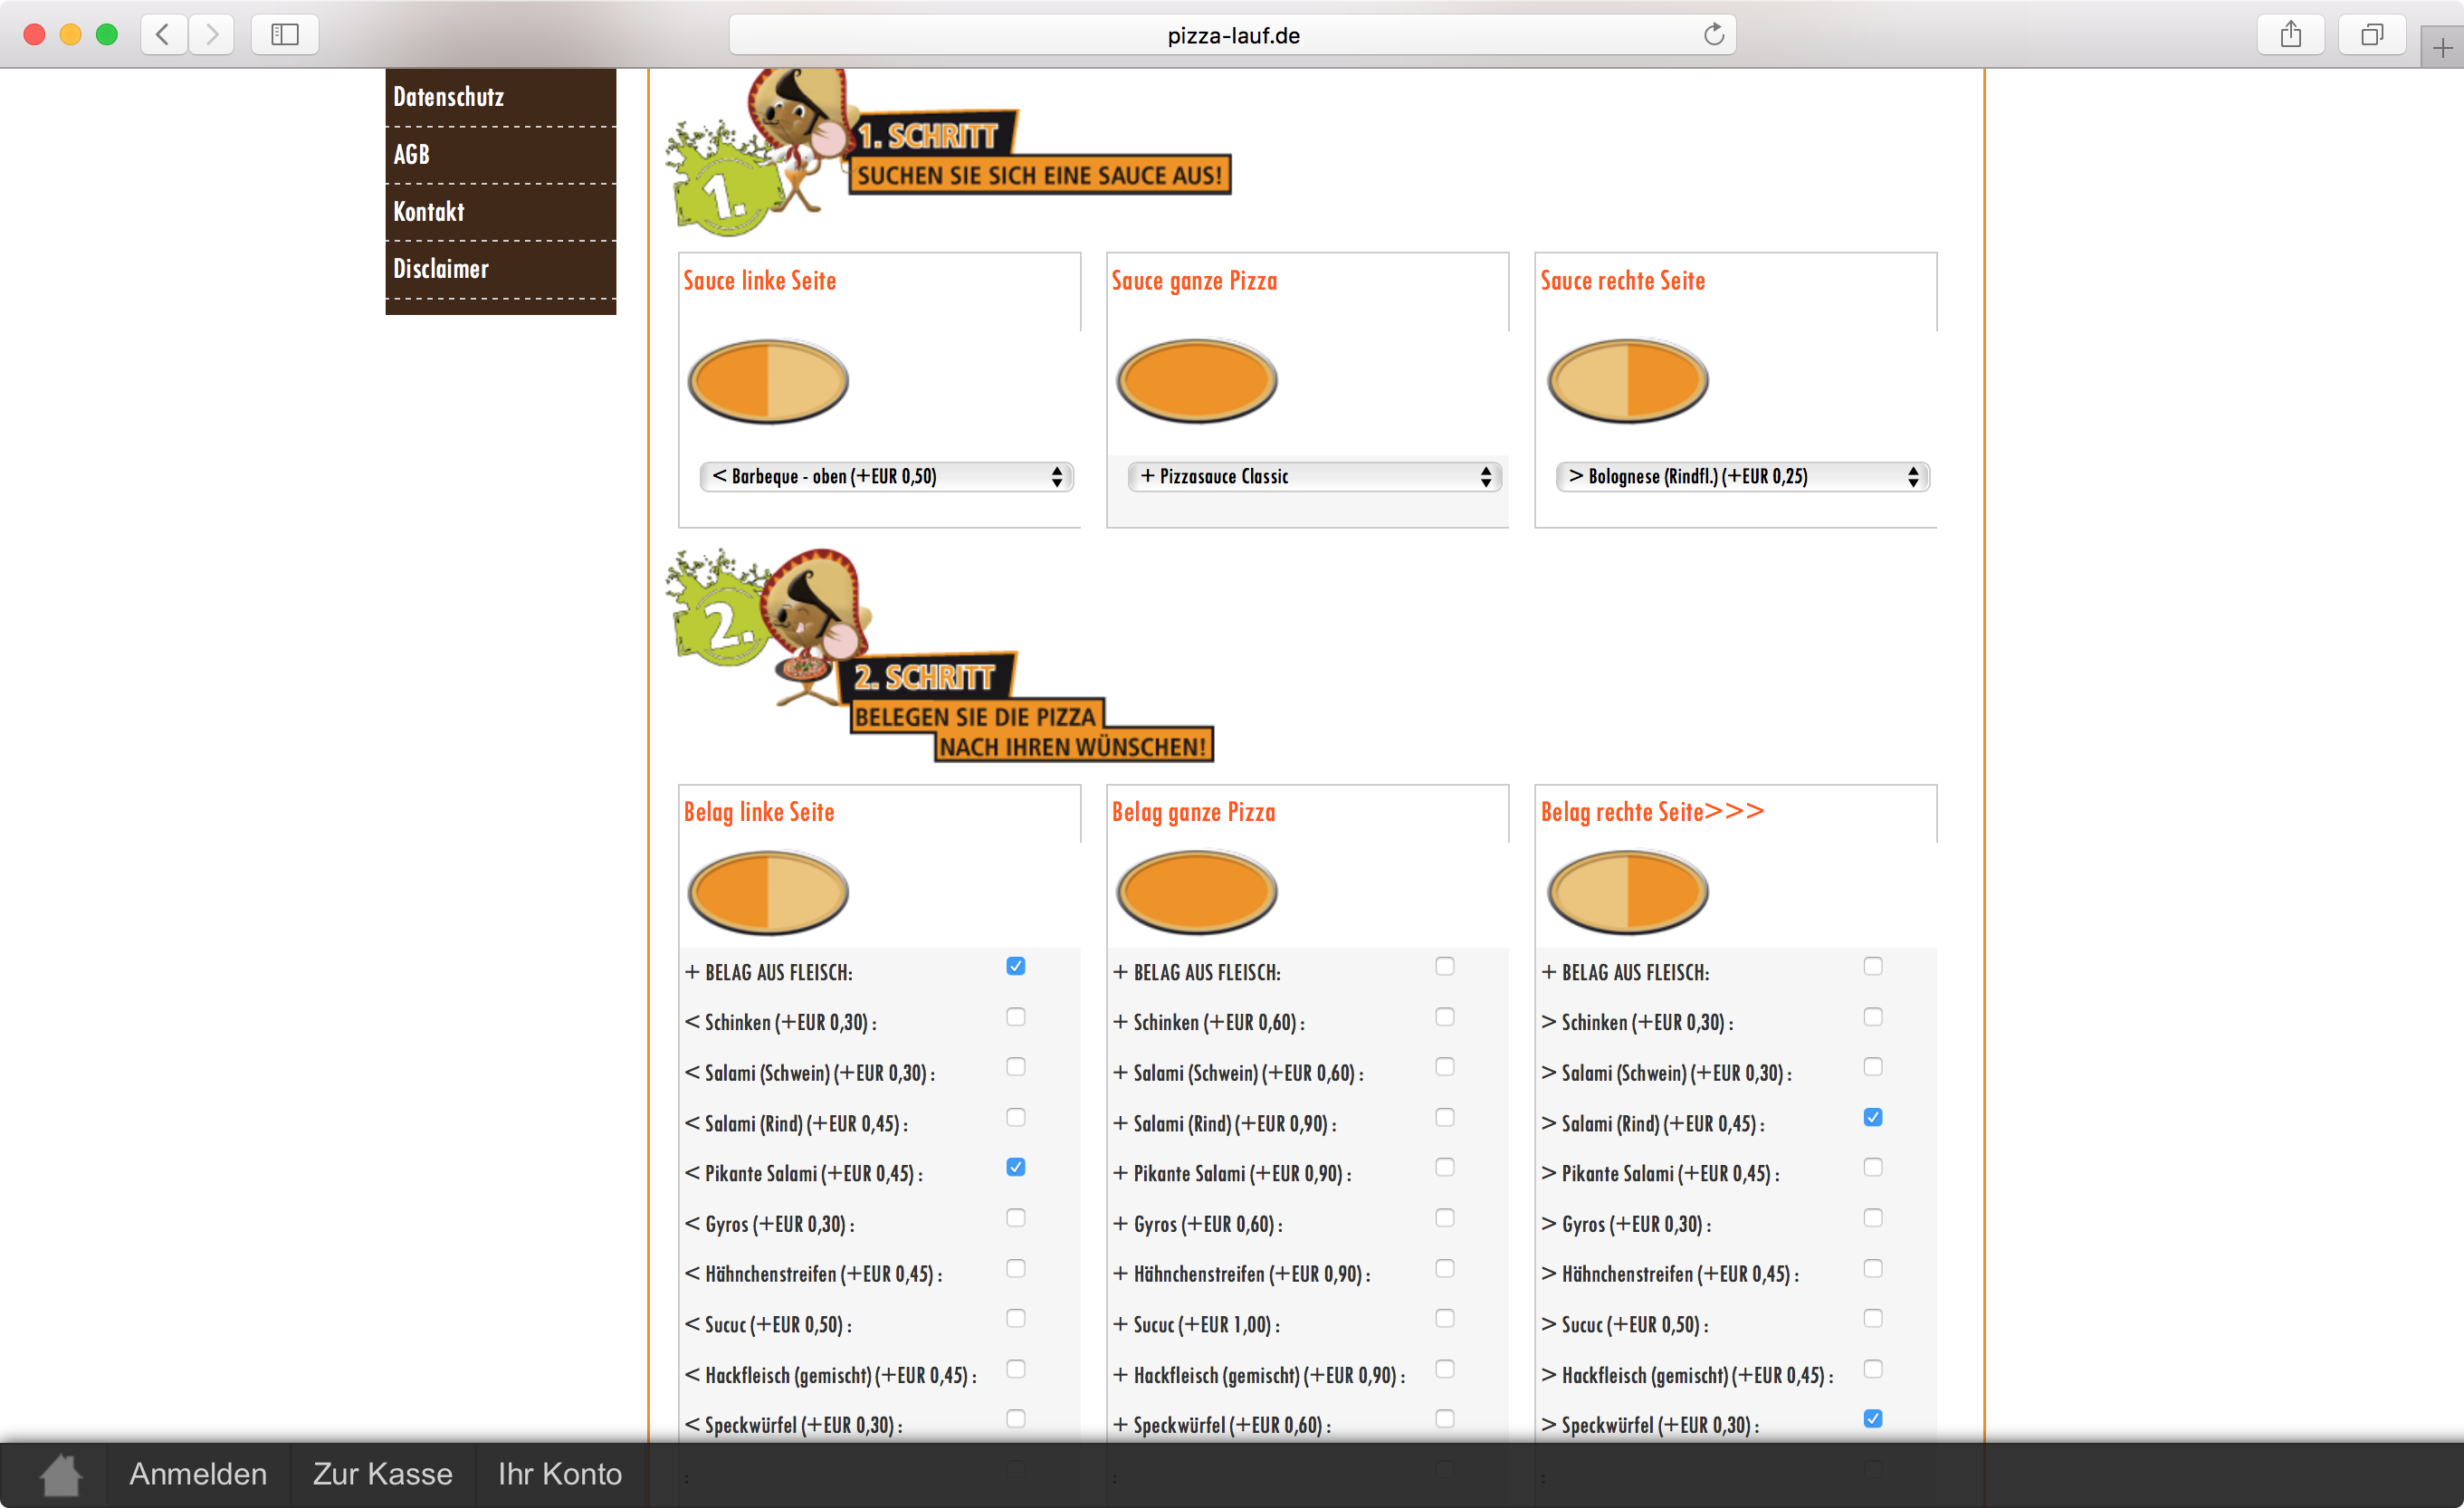Click the 'Belag rechte Seite>>>' heading
This screenshot has width=2464, height=1508.
(1652, 812)
